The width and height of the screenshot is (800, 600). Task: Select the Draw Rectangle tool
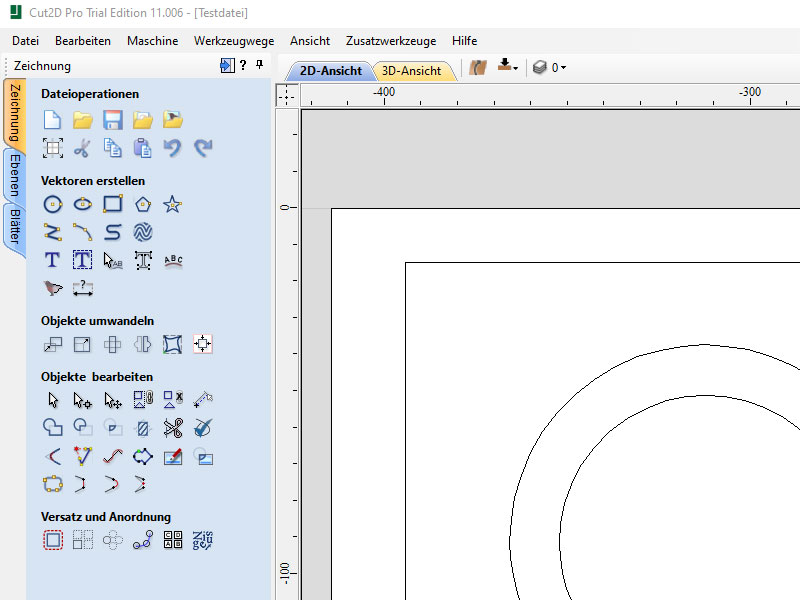(x=113, y=204)
